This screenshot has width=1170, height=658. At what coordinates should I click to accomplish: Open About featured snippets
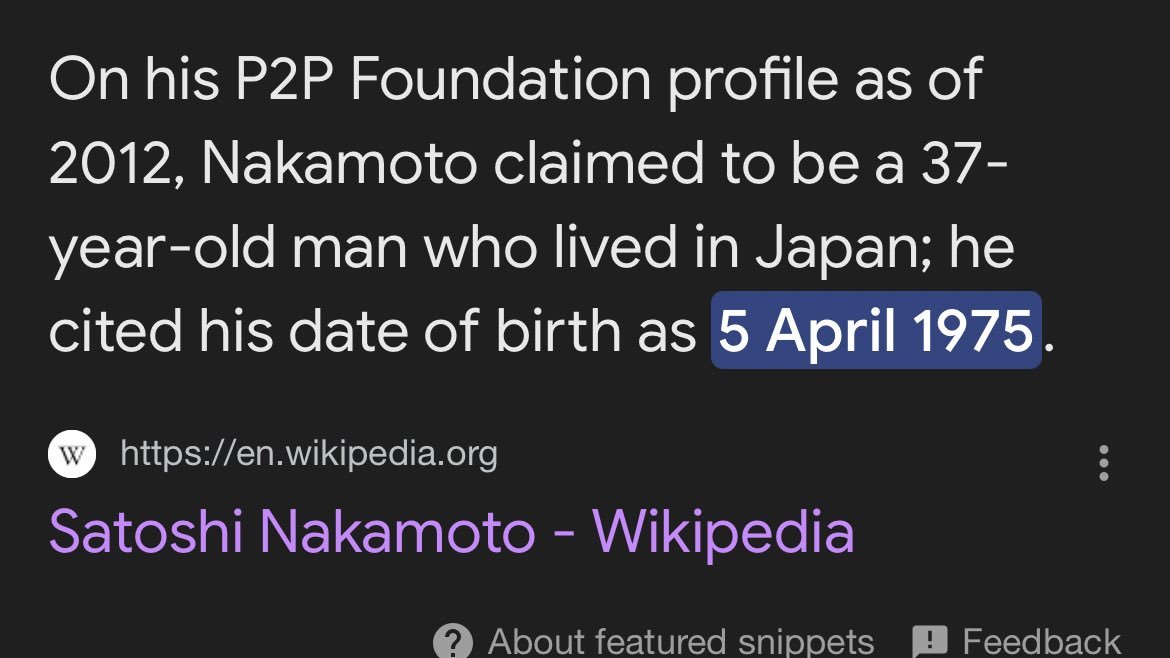(680, 641)
